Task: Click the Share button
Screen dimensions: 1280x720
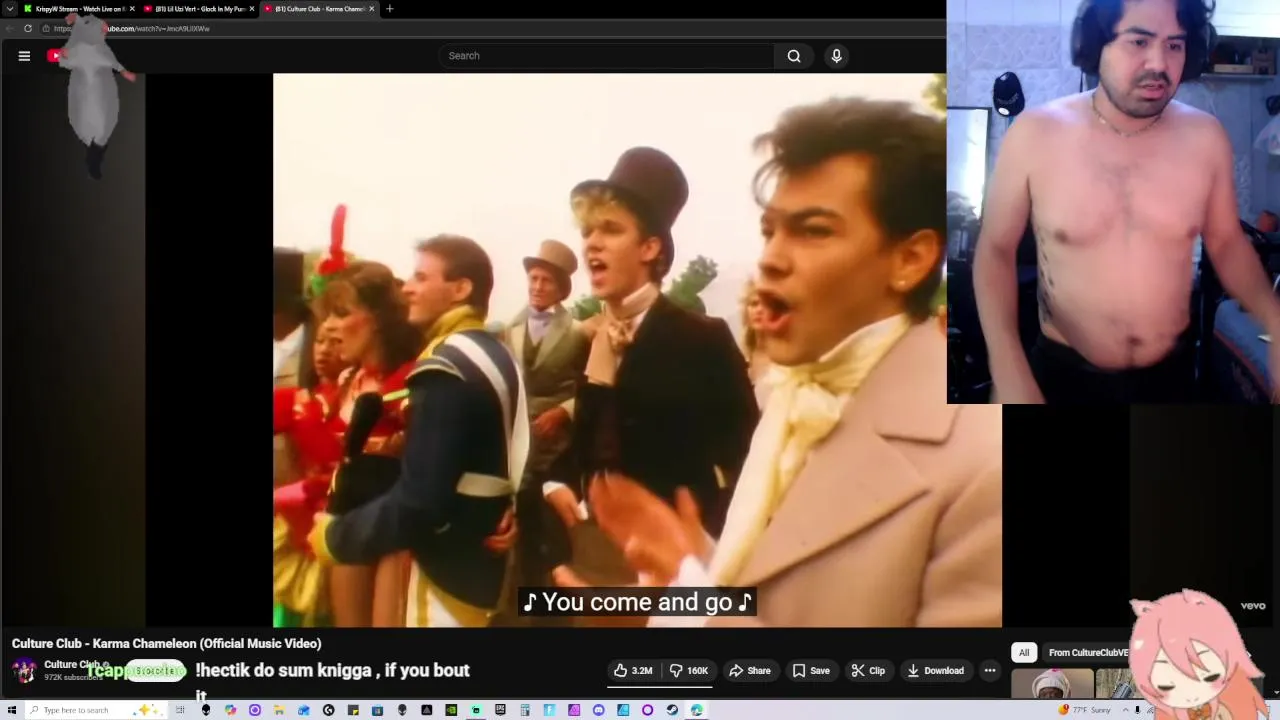Action: [x=750, y=671]
